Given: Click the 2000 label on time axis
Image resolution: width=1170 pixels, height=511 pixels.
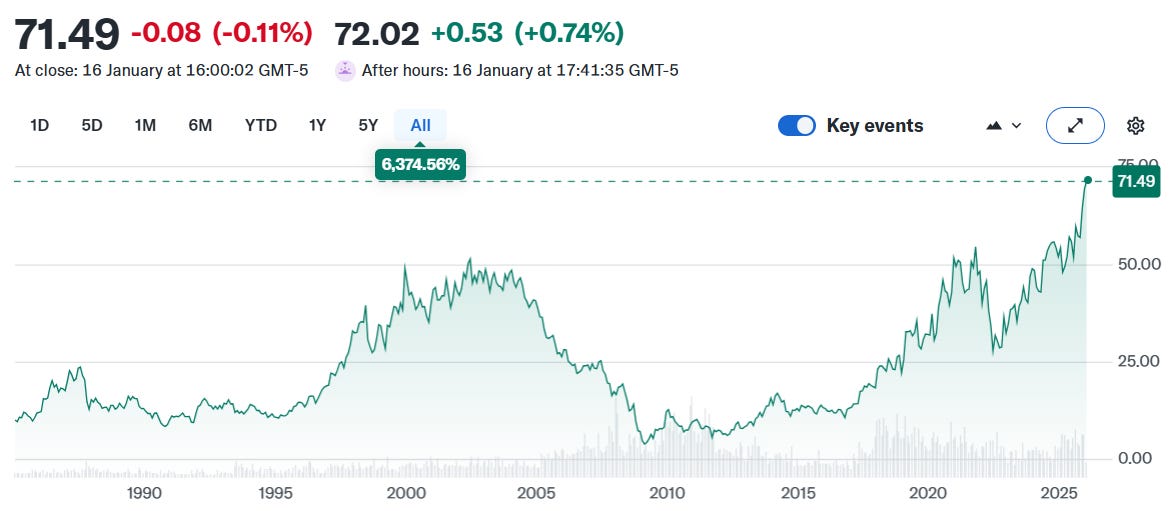Looking at the screenshot, I should [x=406, y=492].
